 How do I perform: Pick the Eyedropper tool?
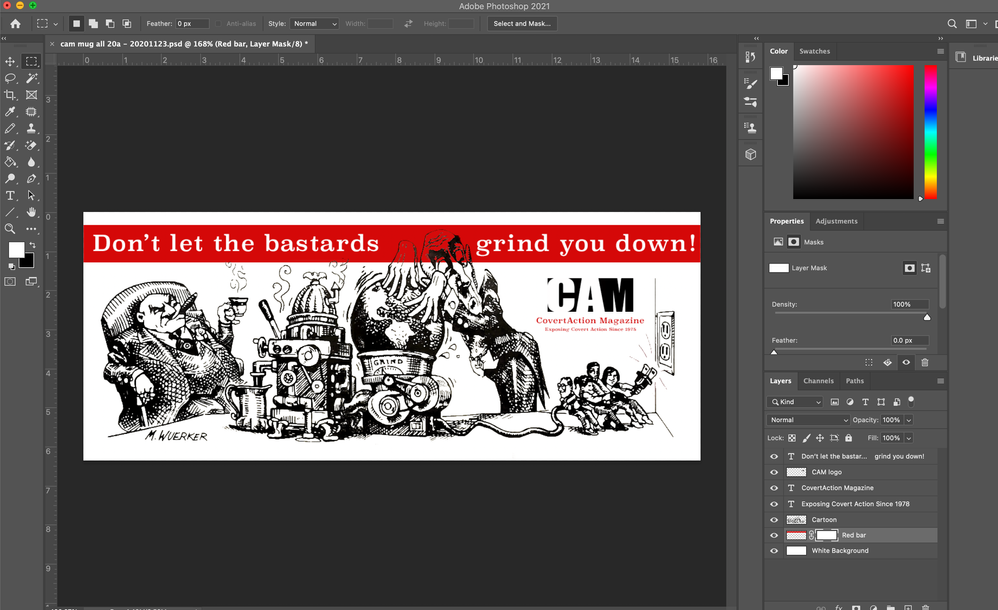pos(10,112)
